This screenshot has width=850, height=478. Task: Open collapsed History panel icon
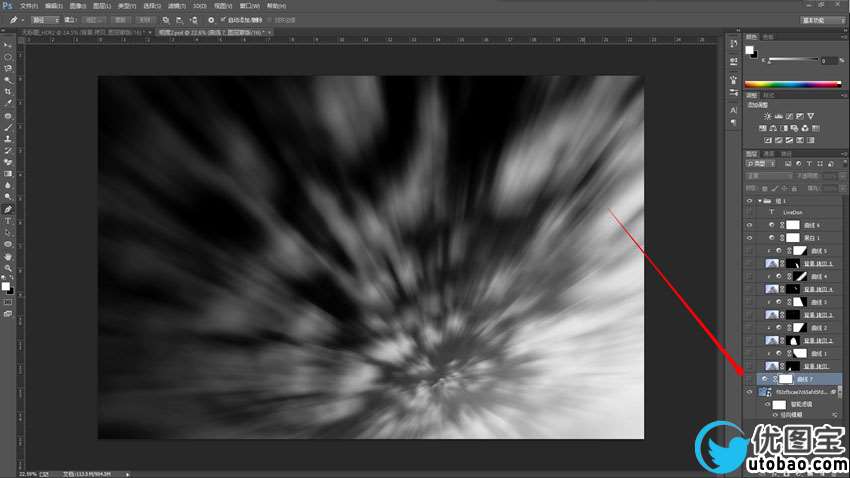coord(733,44)
